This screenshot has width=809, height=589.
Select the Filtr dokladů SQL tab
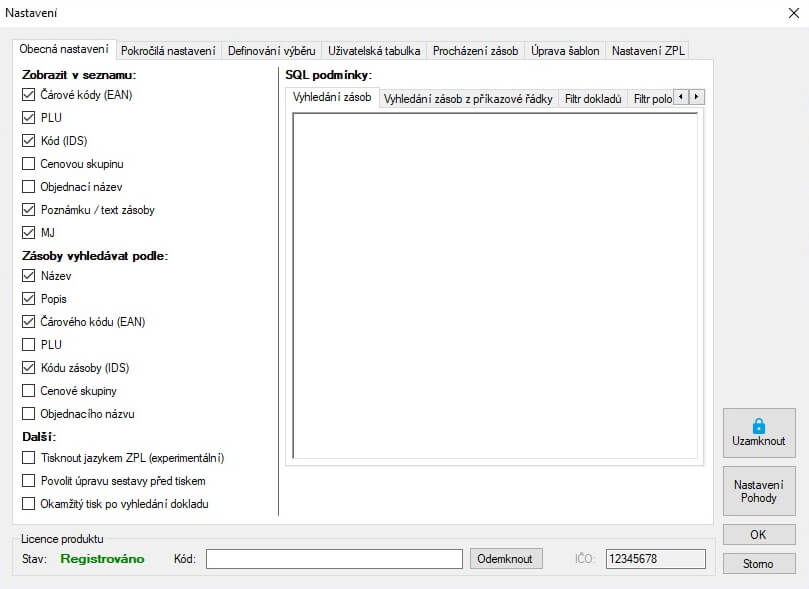point(592,98)
